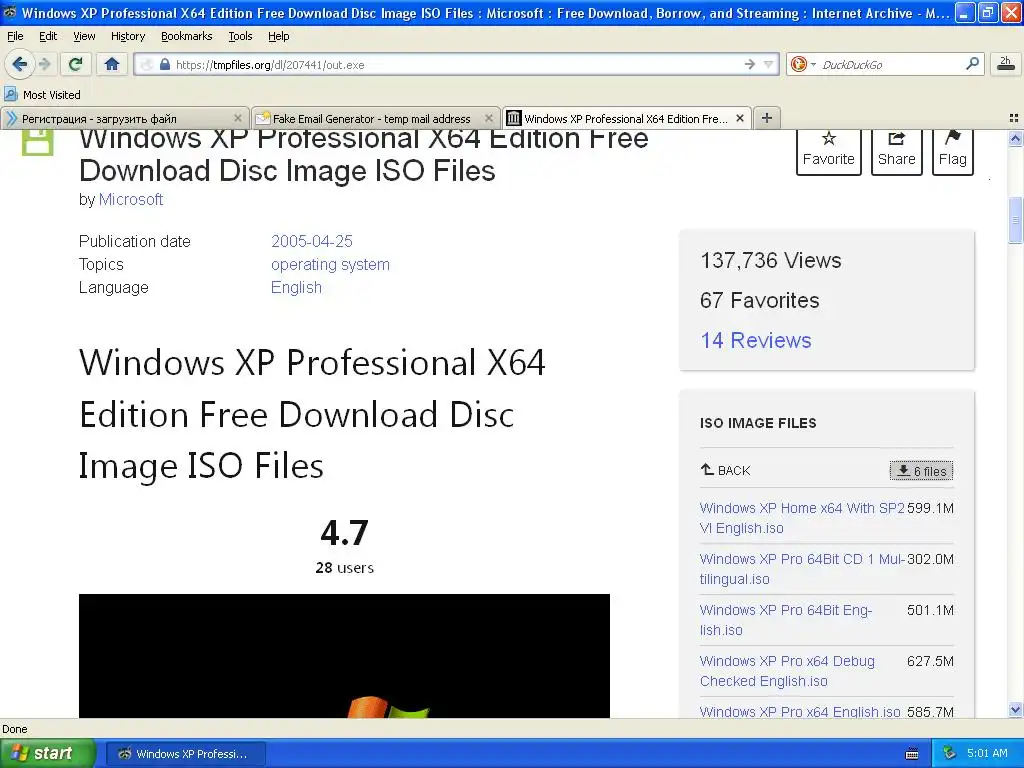Open the View menu
The width and height of the screenshot is (1024, 768).
(84, 36)
